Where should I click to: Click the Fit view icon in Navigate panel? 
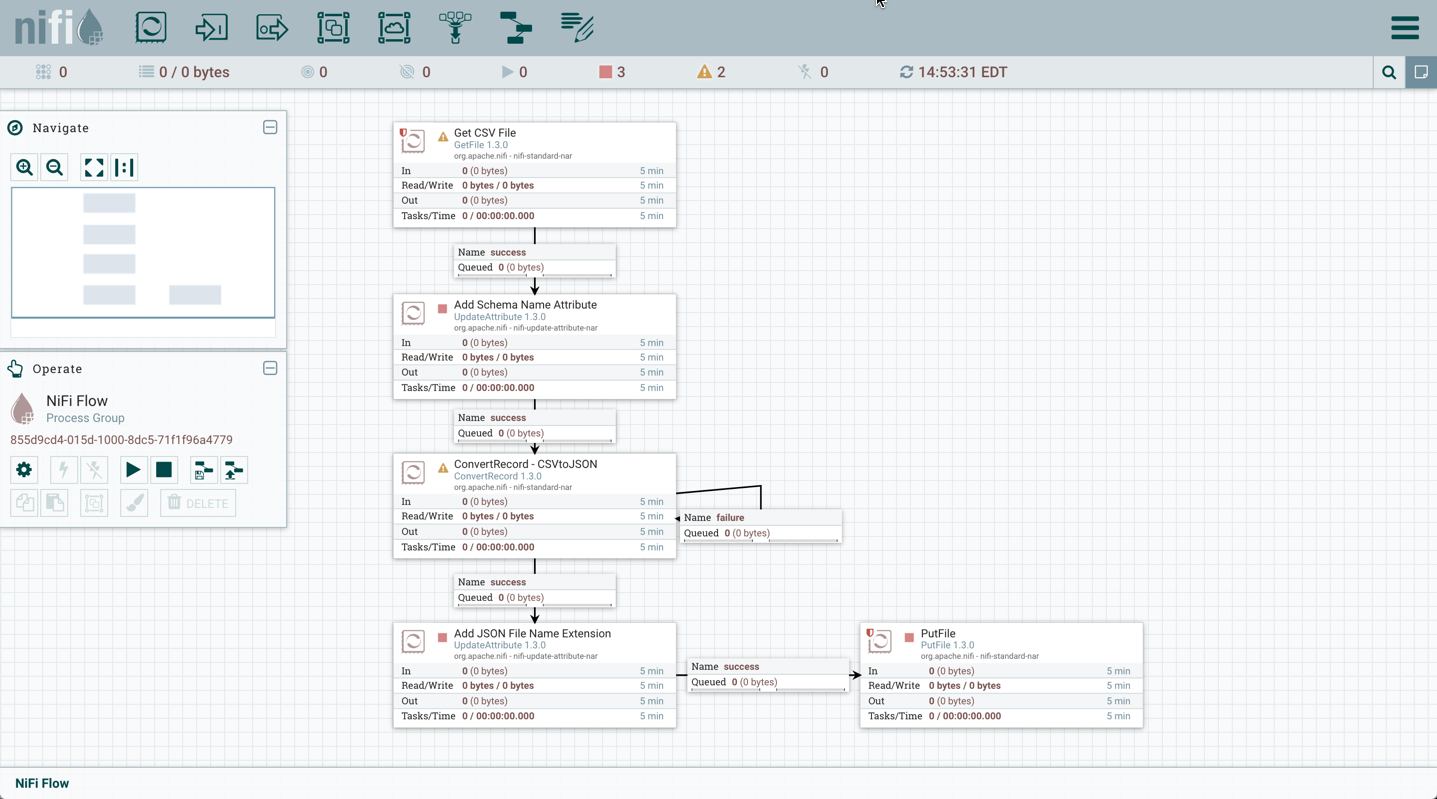pyautogui.click(x=93, y=167)
